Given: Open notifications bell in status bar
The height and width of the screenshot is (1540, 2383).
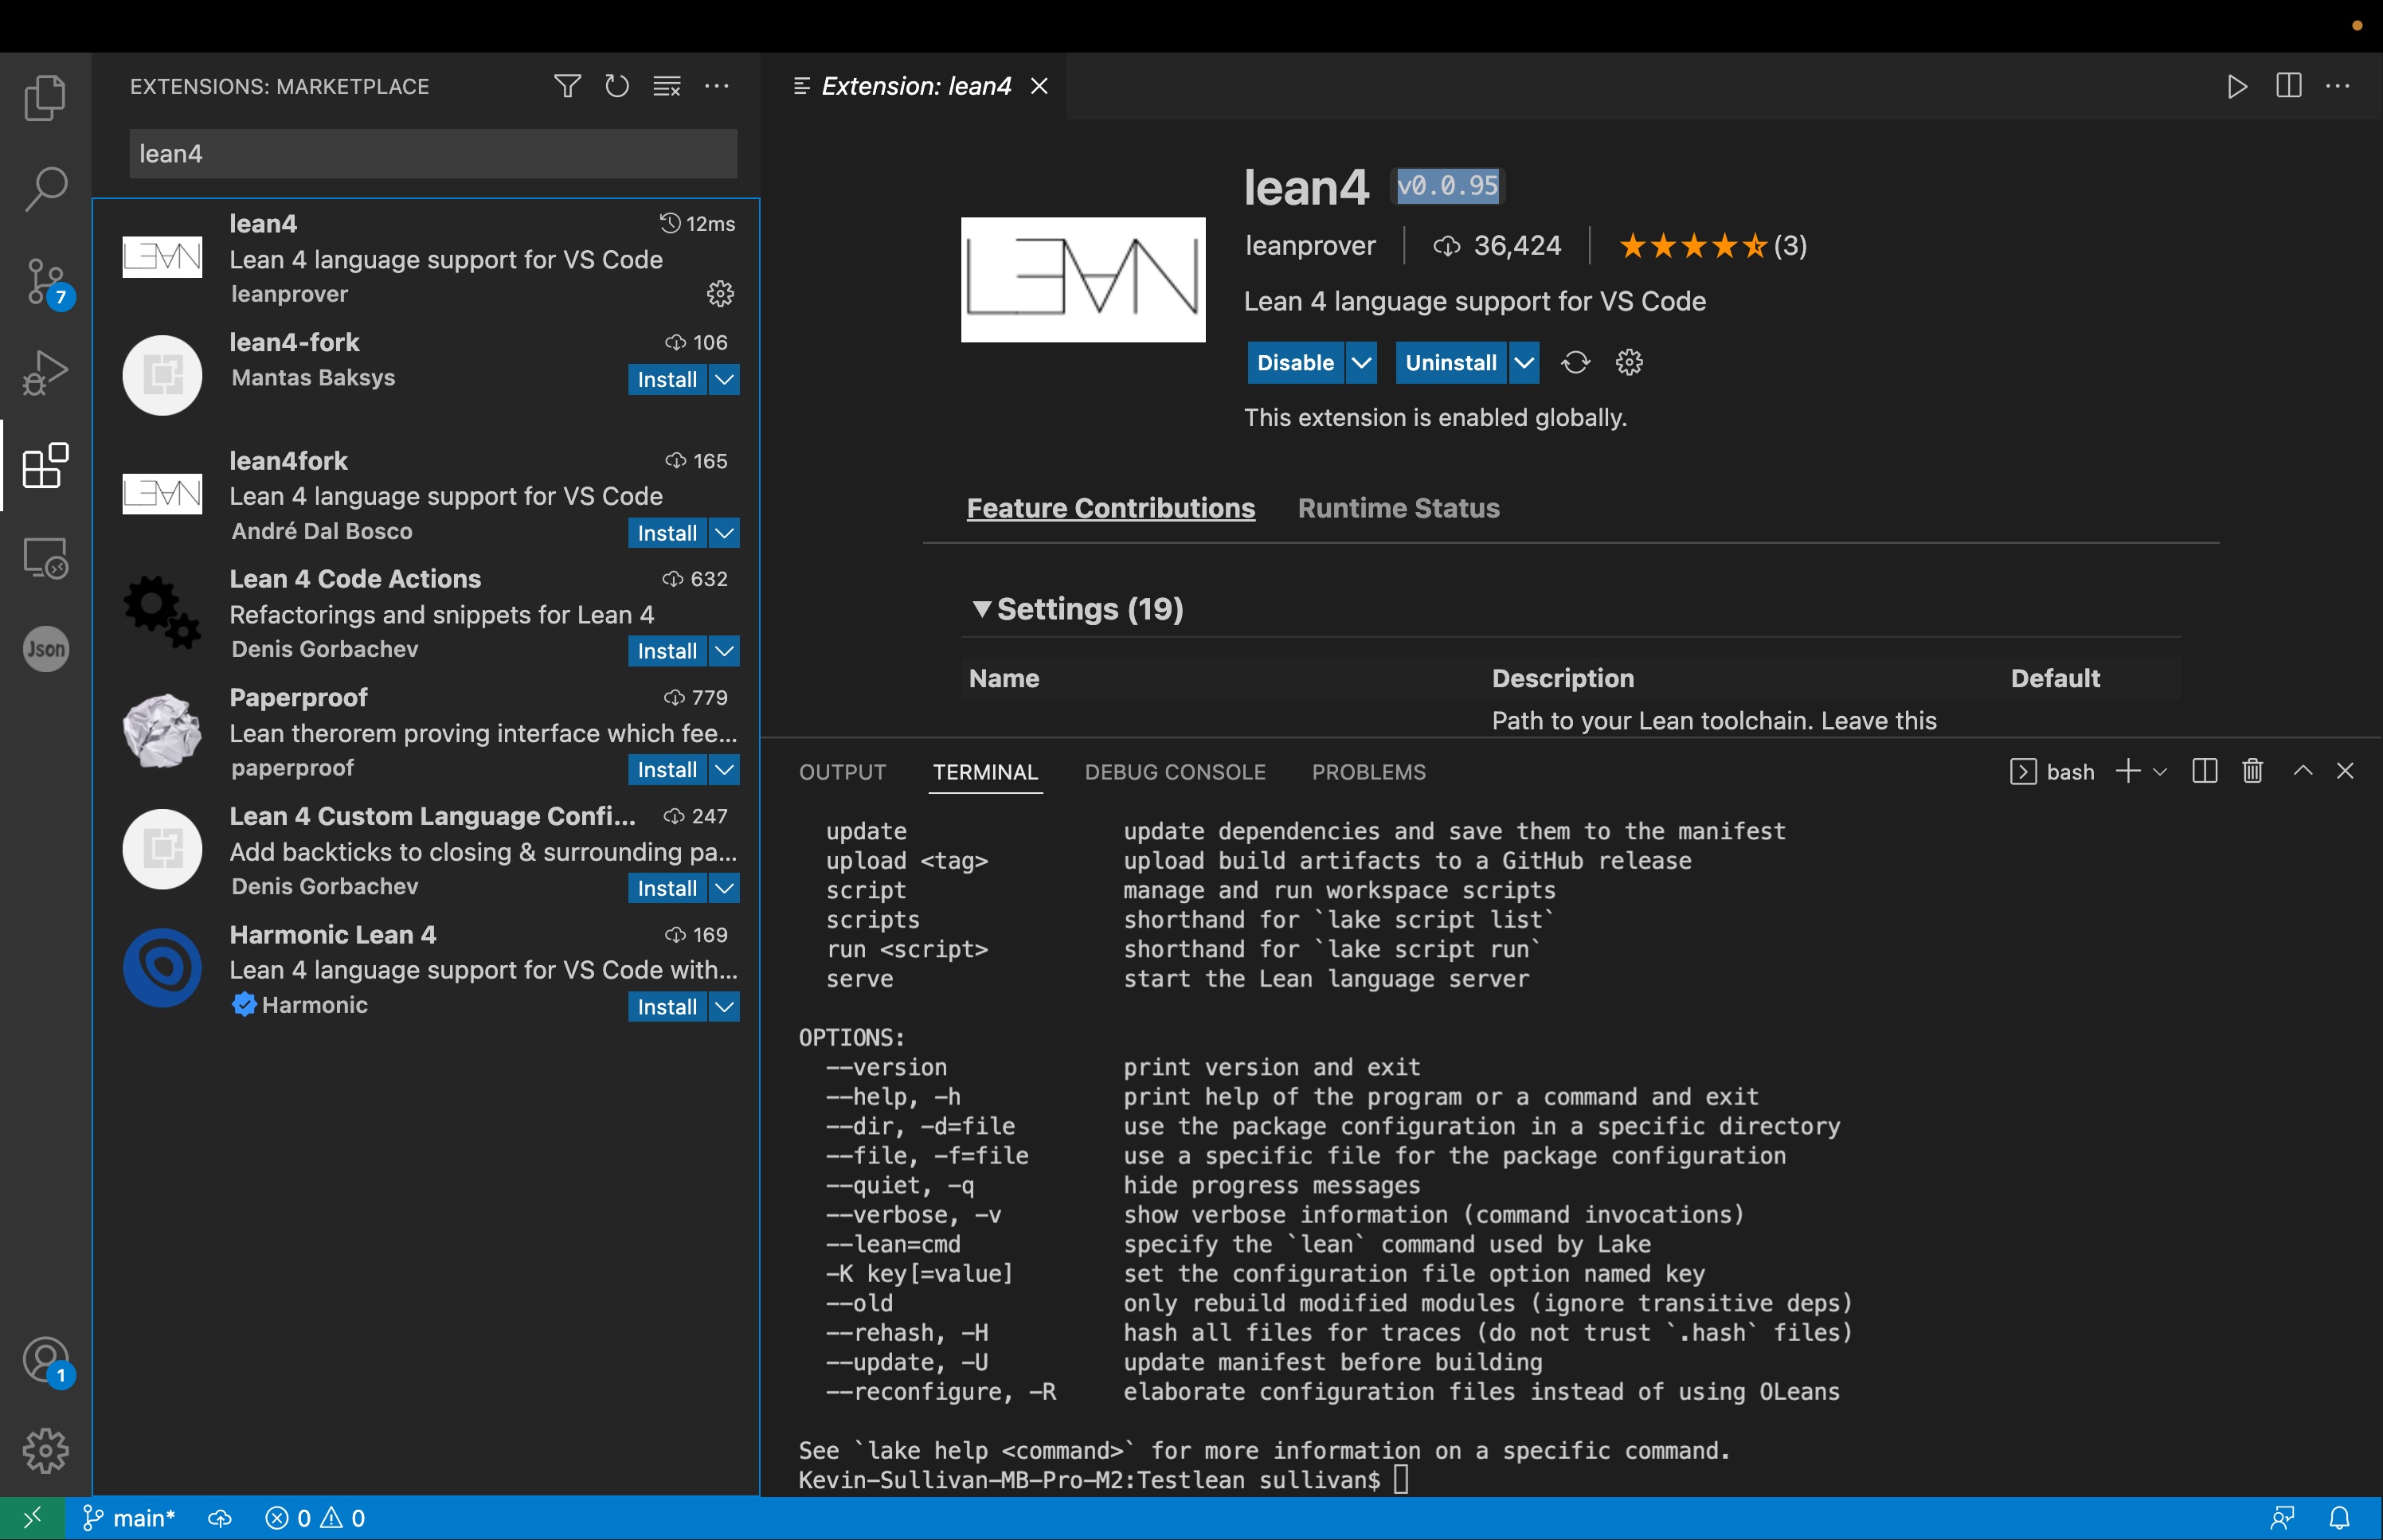Looking at the screenshot, I should click(x=2339, y=1518).
